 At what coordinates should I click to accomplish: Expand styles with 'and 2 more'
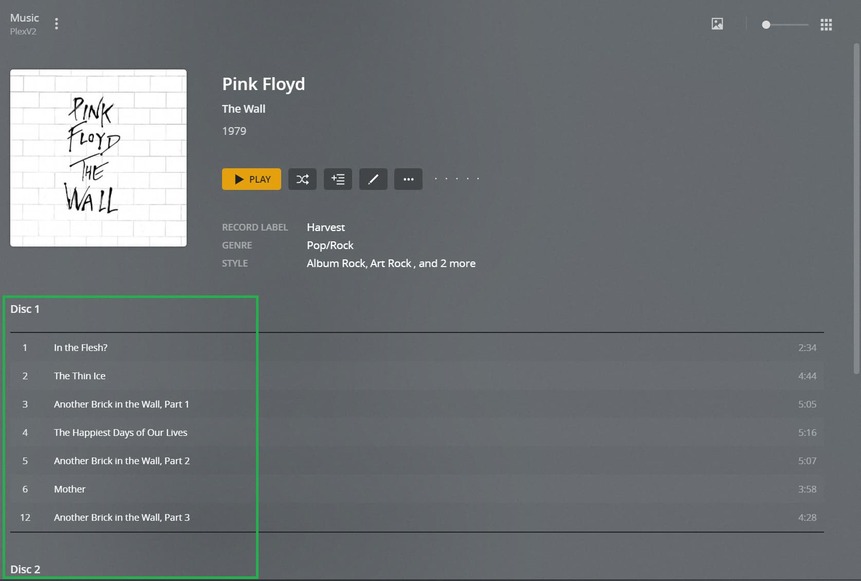click(x=447, y=264)
